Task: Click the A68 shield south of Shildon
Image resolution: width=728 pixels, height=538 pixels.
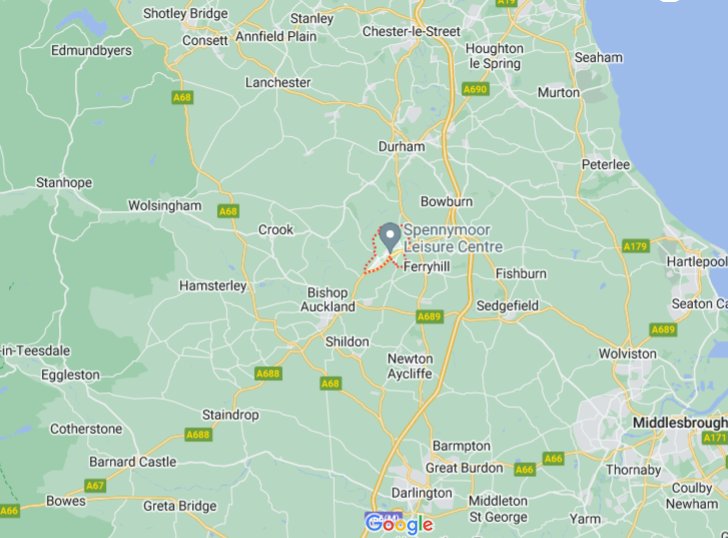Action: 331,383
